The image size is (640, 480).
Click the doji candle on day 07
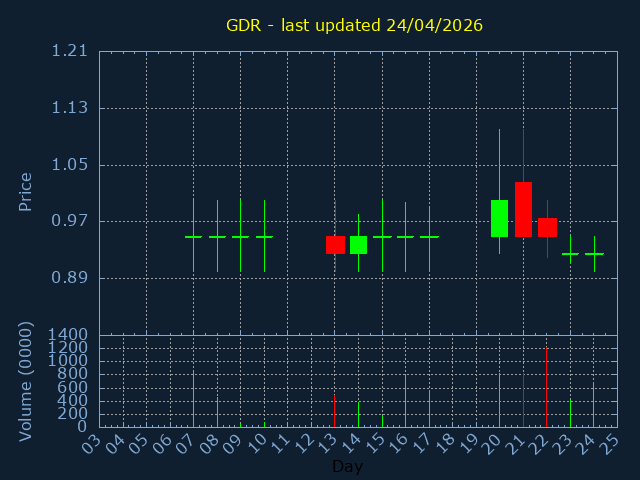tap(193, 237)
